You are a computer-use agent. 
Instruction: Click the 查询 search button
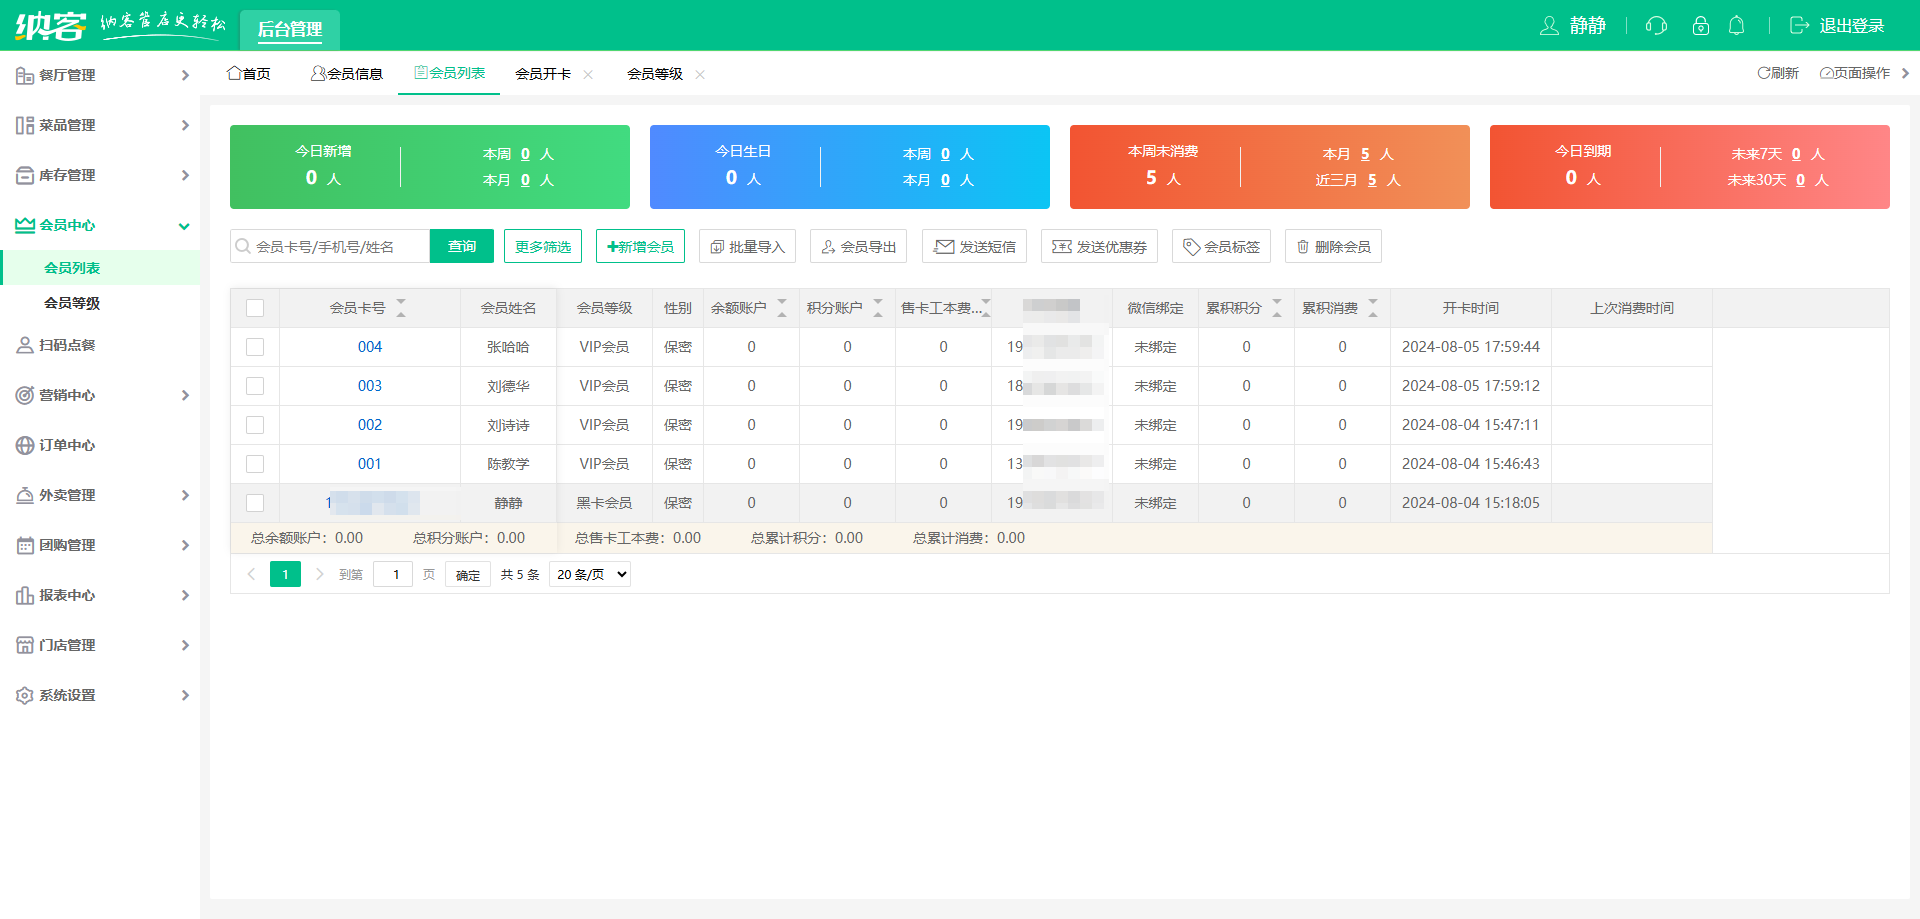[x=461, y=246]
